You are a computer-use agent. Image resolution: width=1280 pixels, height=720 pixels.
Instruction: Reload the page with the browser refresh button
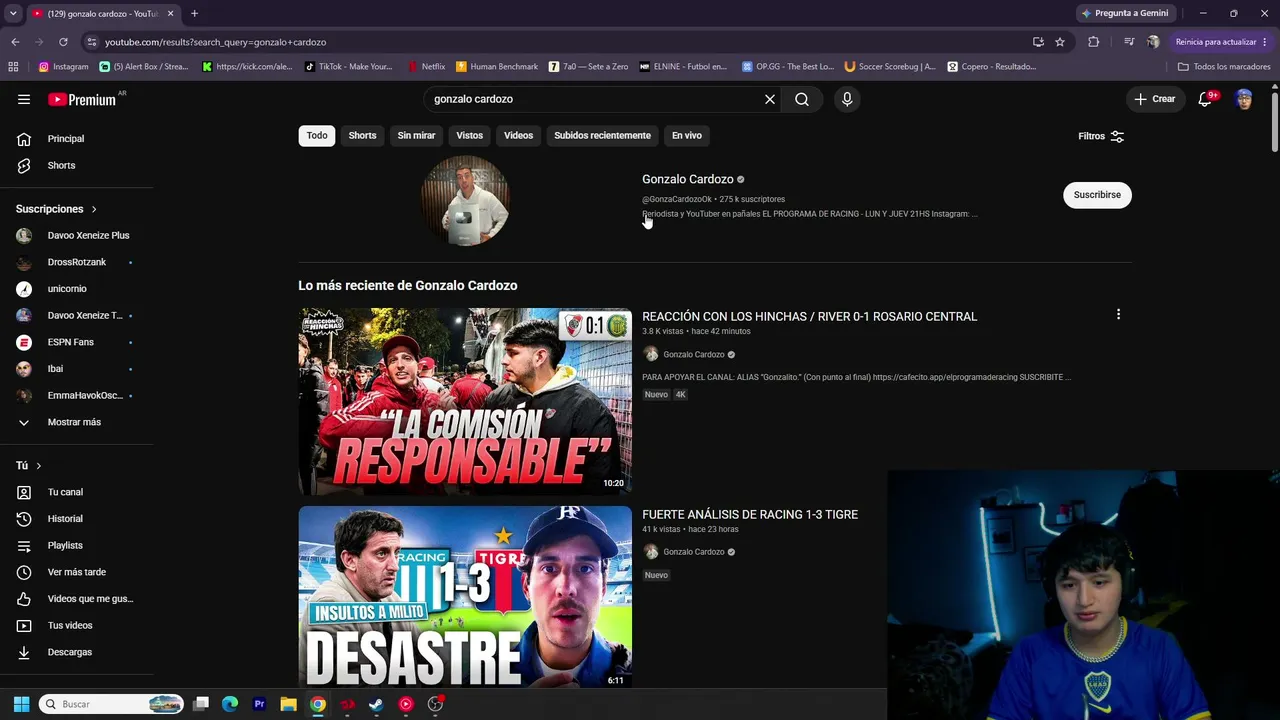pyautogui.click(x=63, y=42)
